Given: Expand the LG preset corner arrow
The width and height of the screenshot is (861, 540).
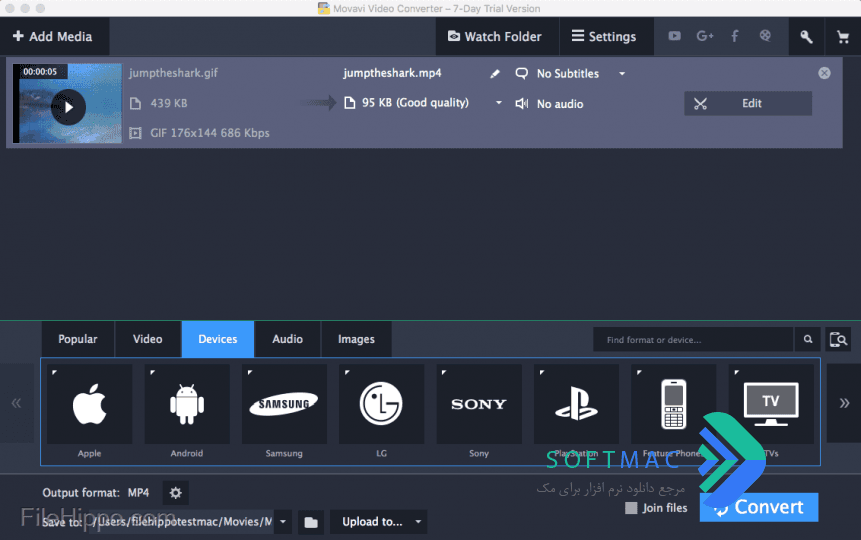Looking at the screenshot, I should 347,372.
